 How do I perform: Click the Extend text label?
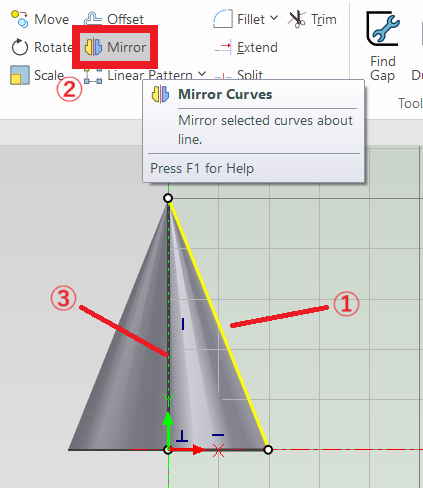(257, 47)
